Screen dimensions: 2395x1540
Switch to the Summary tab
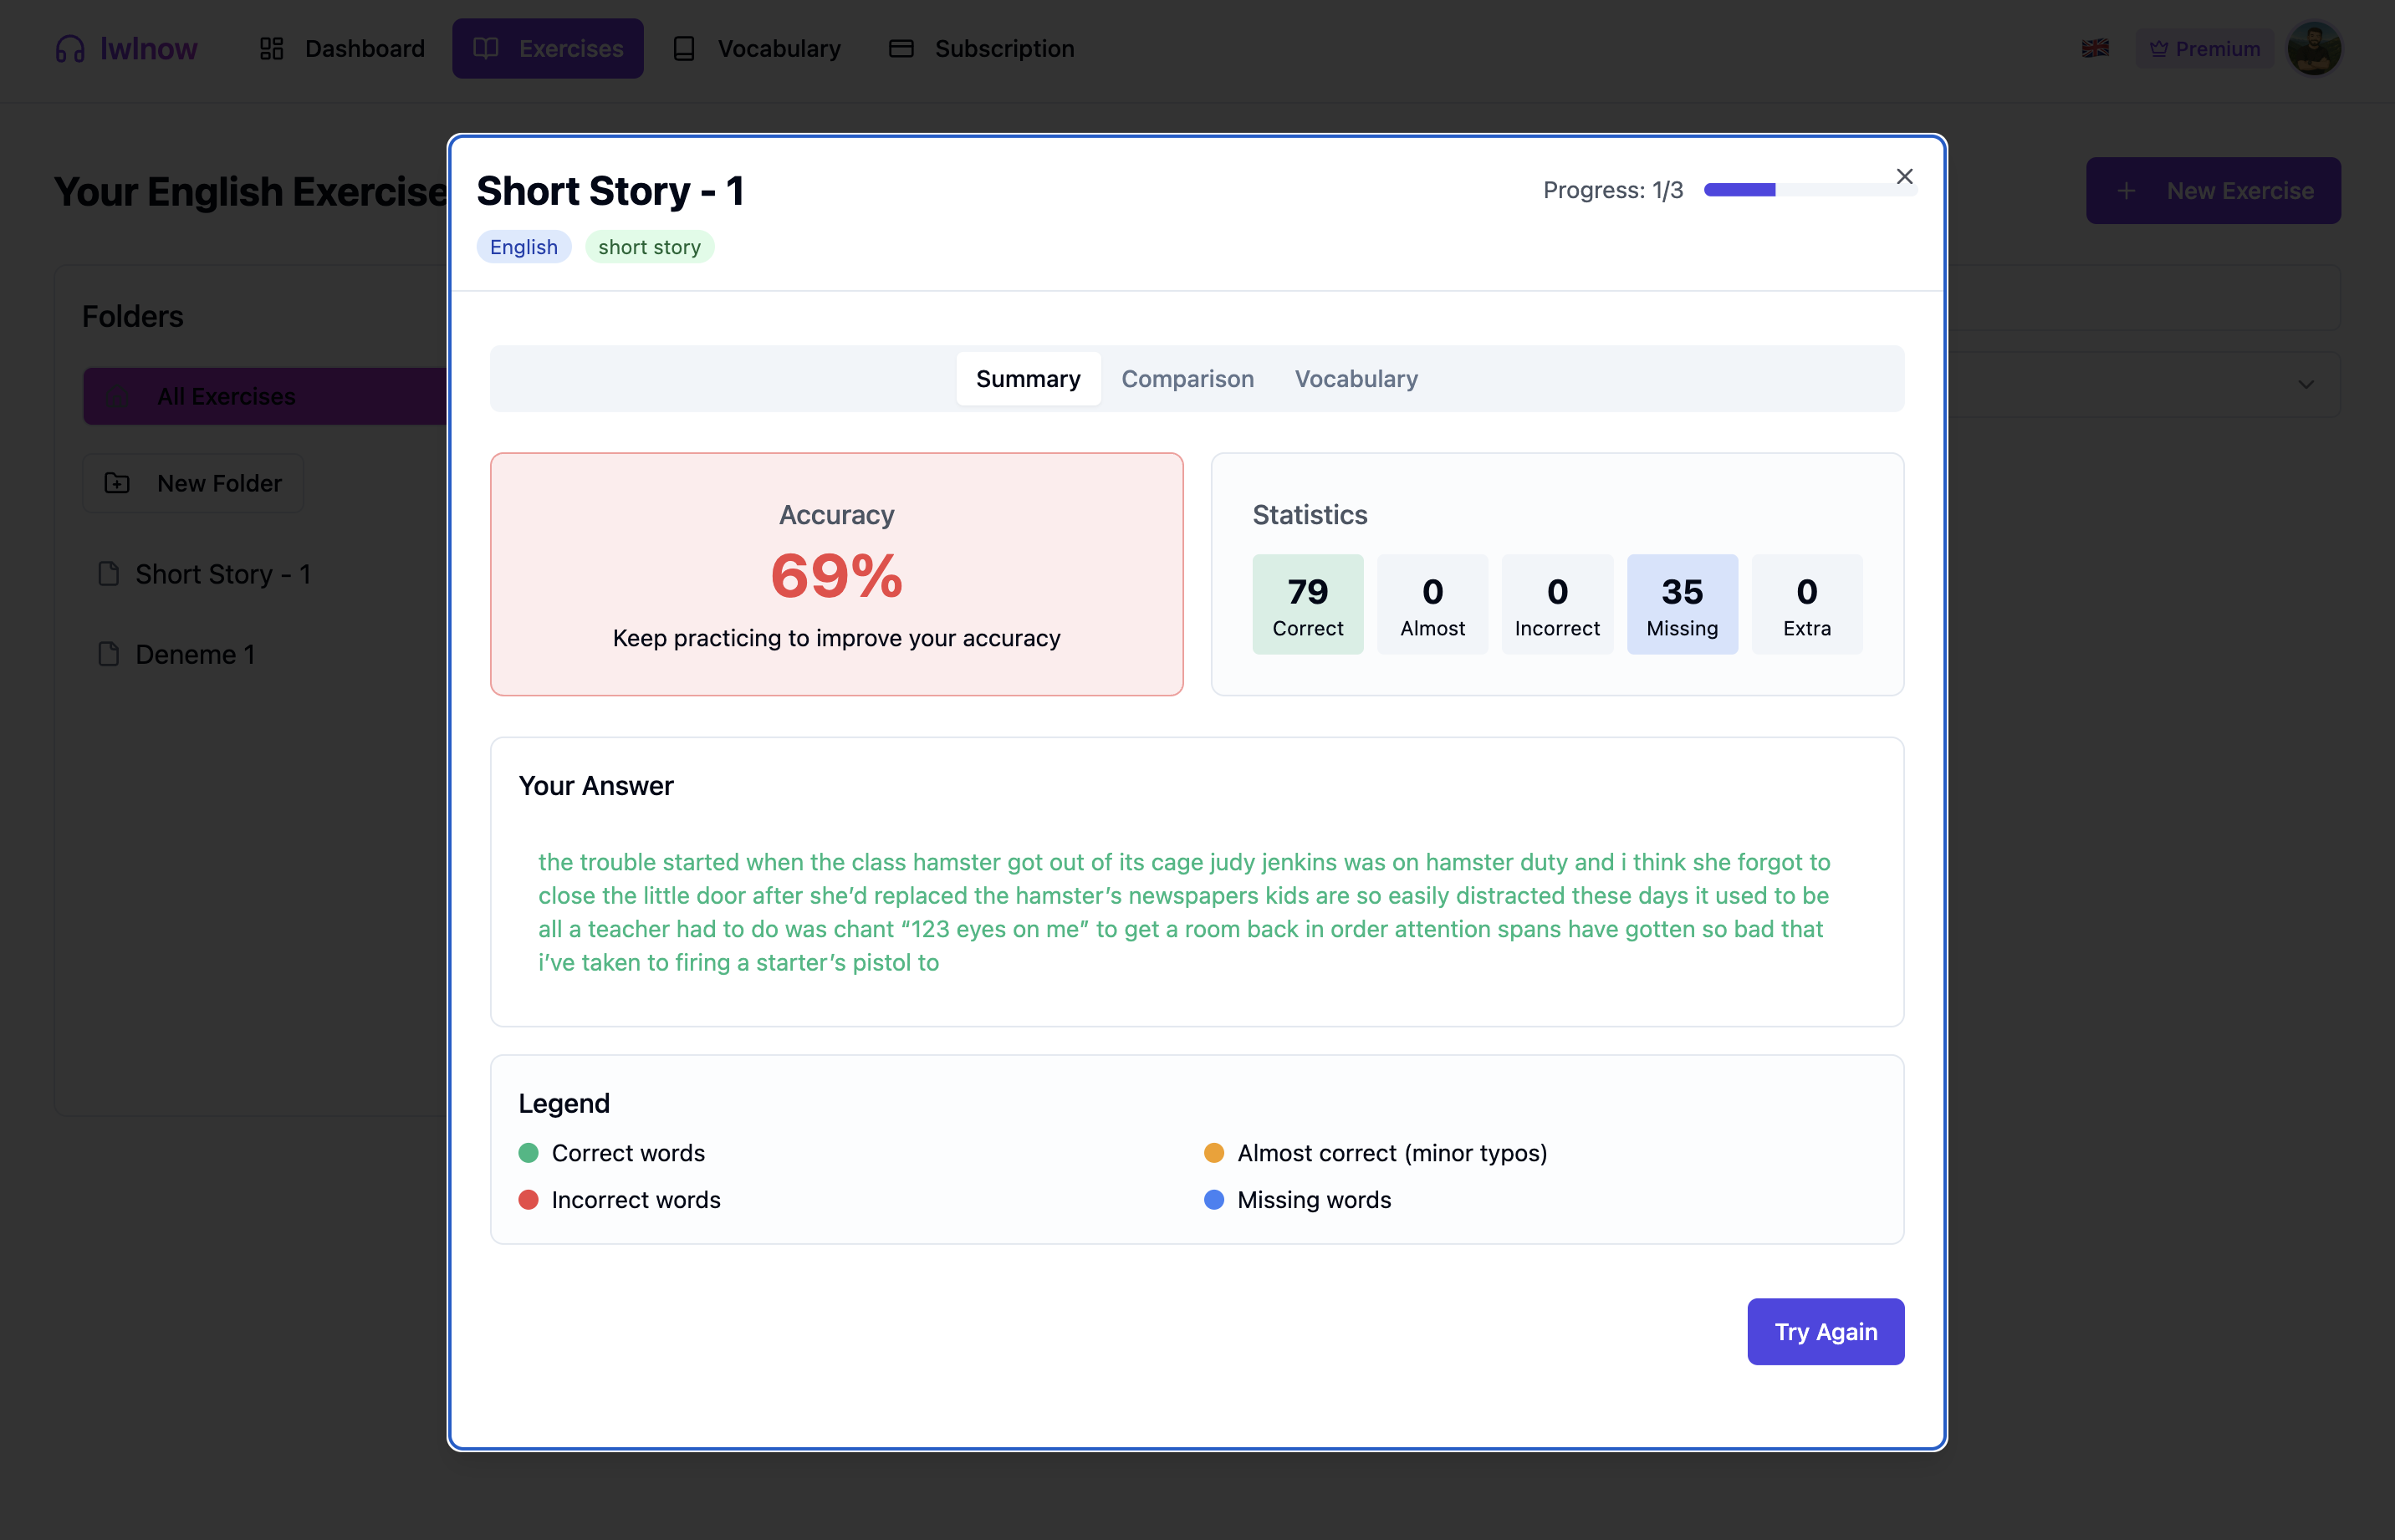[x=1028, y=379]
